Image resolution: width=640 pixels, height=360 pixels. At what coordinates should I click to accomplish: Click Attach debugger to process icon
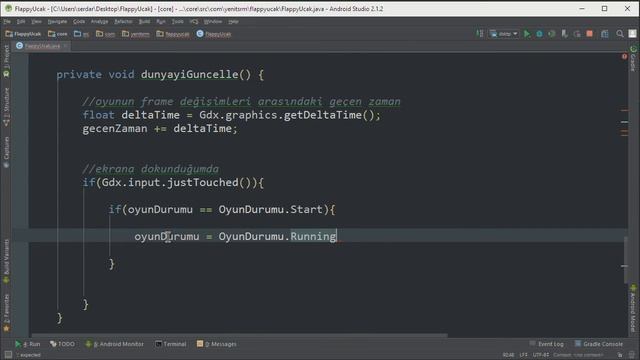[564, 34]
